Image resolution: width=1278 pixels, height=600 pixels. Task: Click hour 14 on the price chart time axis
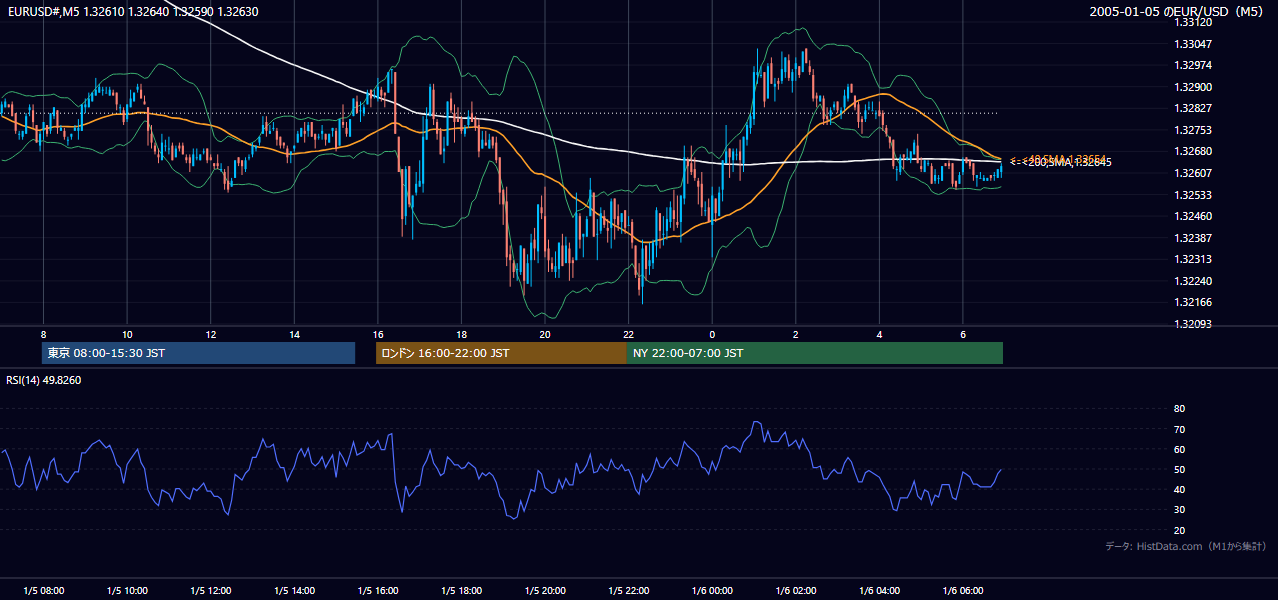[x=294, y=334]
